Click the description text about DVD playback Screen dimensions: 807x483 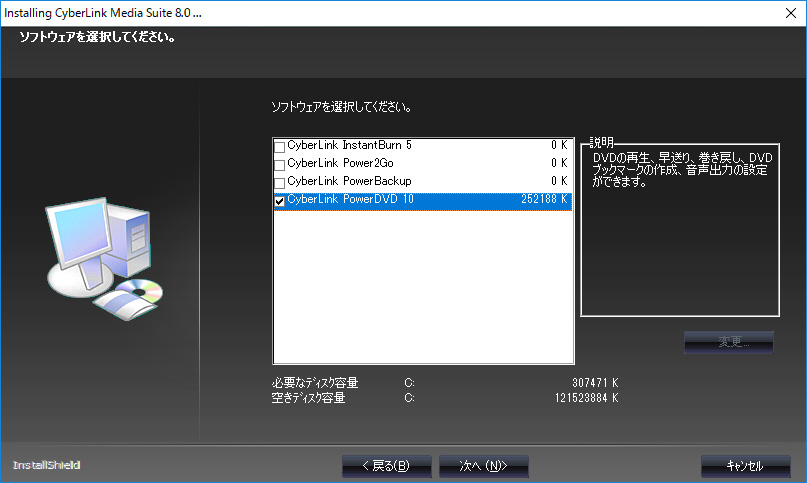(682, 170)
